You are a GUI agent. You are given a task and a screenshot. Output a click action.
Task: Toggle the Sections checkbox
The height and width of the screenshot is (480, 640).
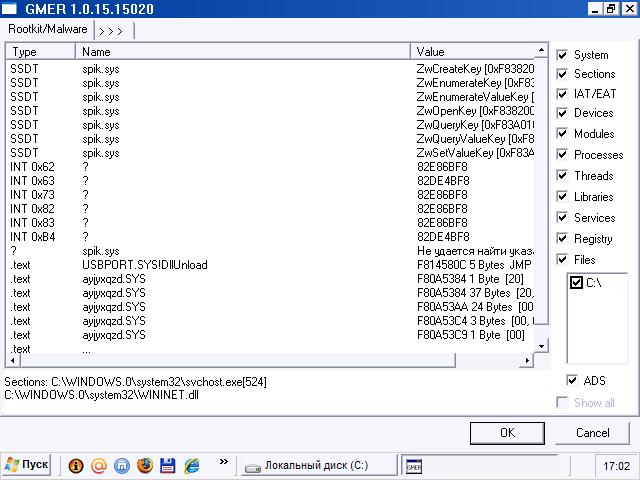coord(562,74)
